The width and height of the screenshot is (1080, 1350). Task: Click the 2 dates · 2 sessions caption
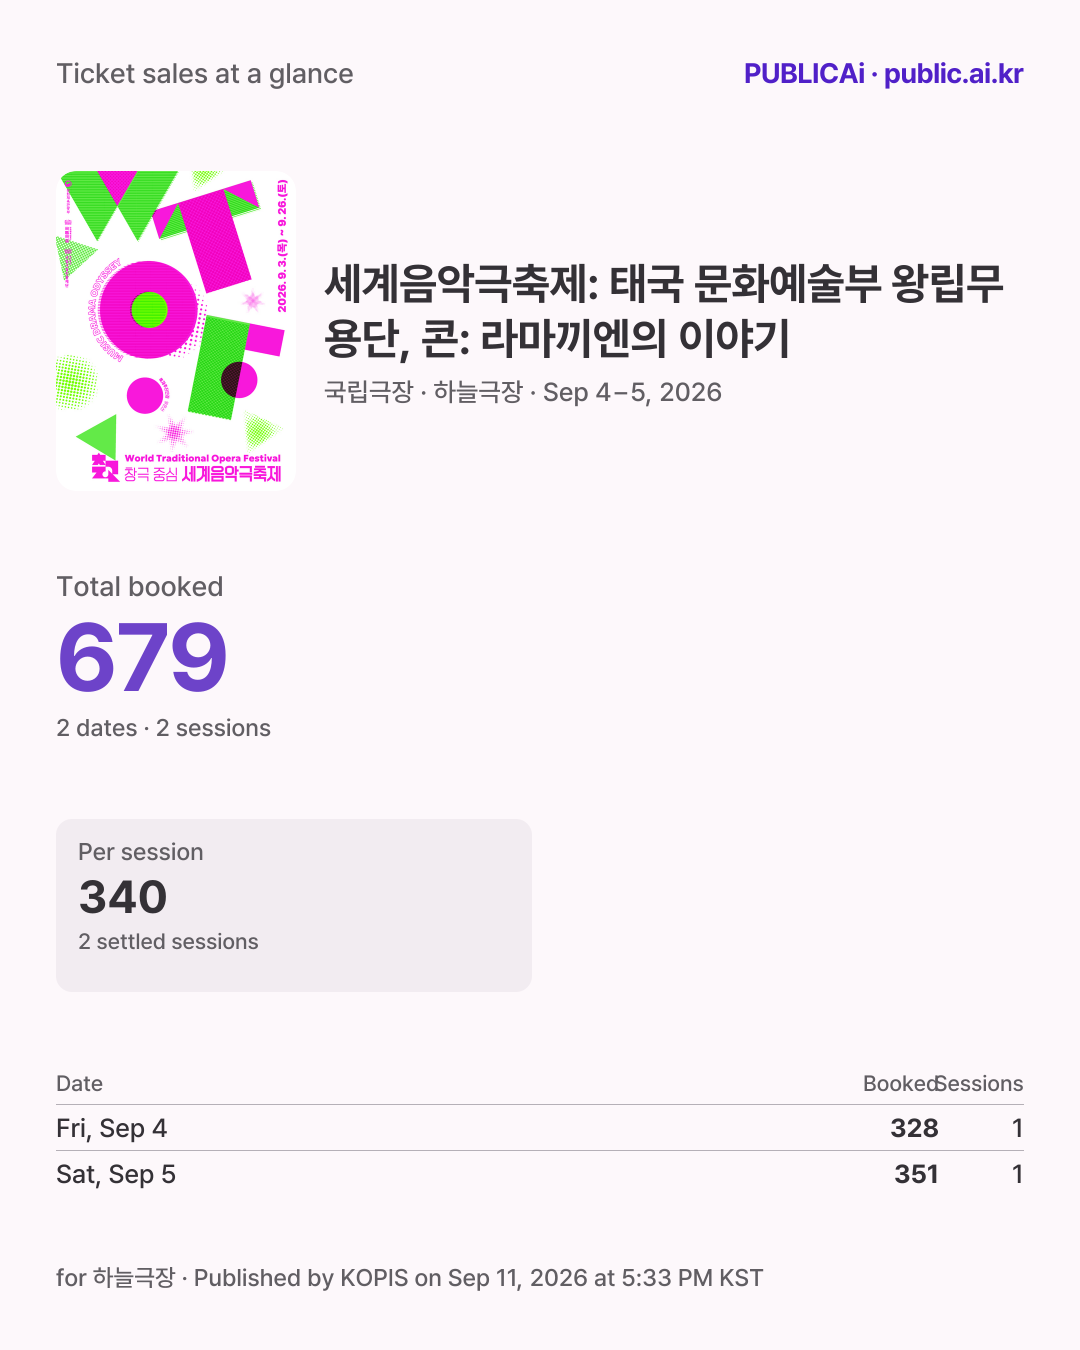pyautogui.click(x=164, y=728)
